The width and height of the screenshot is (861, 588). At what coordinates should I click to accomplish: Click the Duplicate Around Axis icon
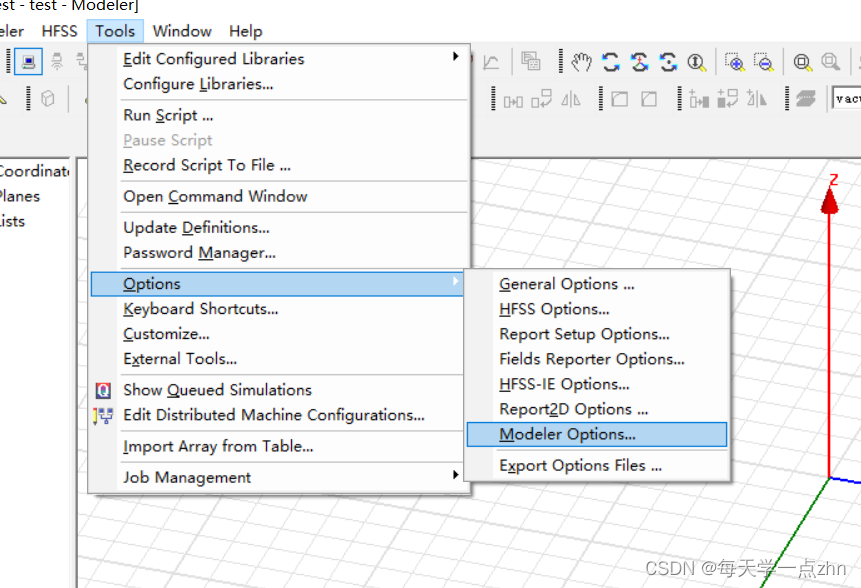[728, 99]
